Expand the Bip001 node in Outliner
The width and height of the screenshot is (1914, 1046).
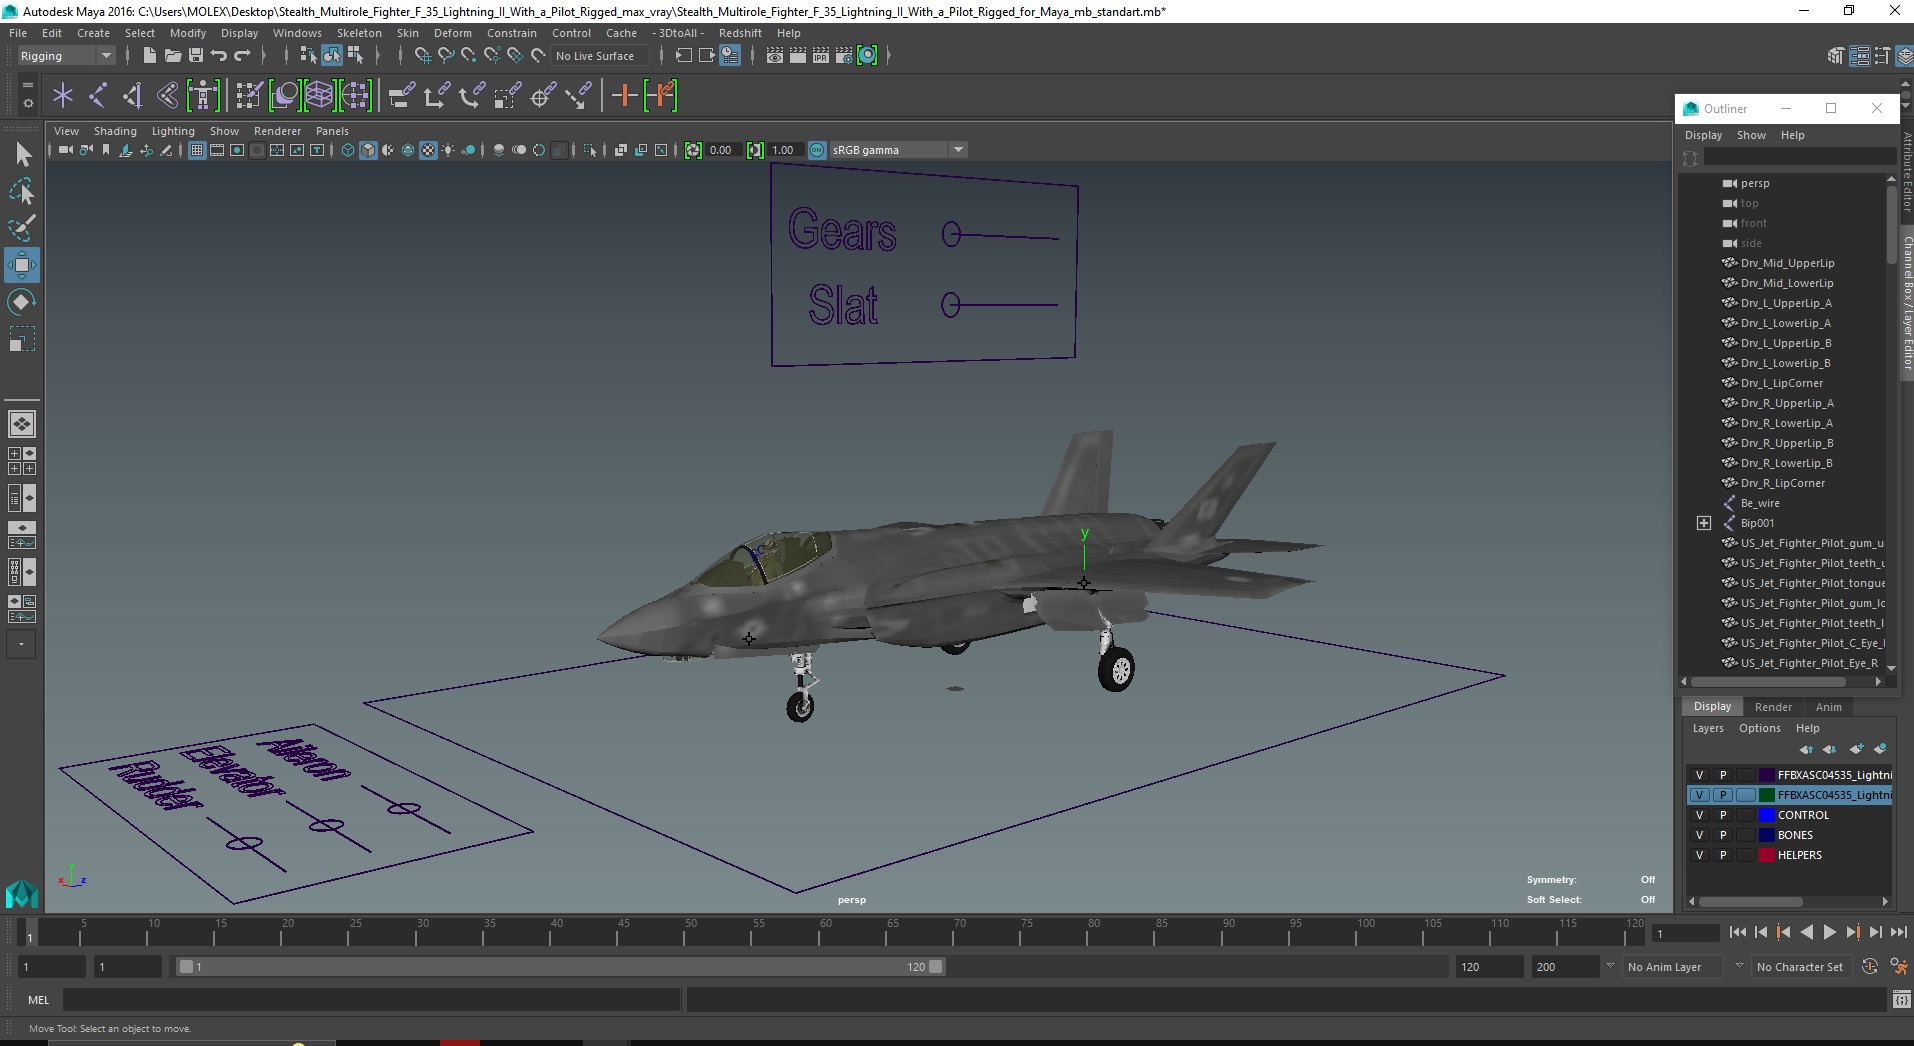coord(1704,523)
